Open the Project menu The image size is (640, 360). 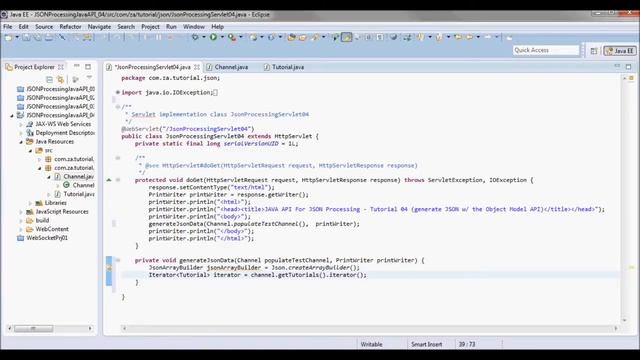click(x=150, y=27)
